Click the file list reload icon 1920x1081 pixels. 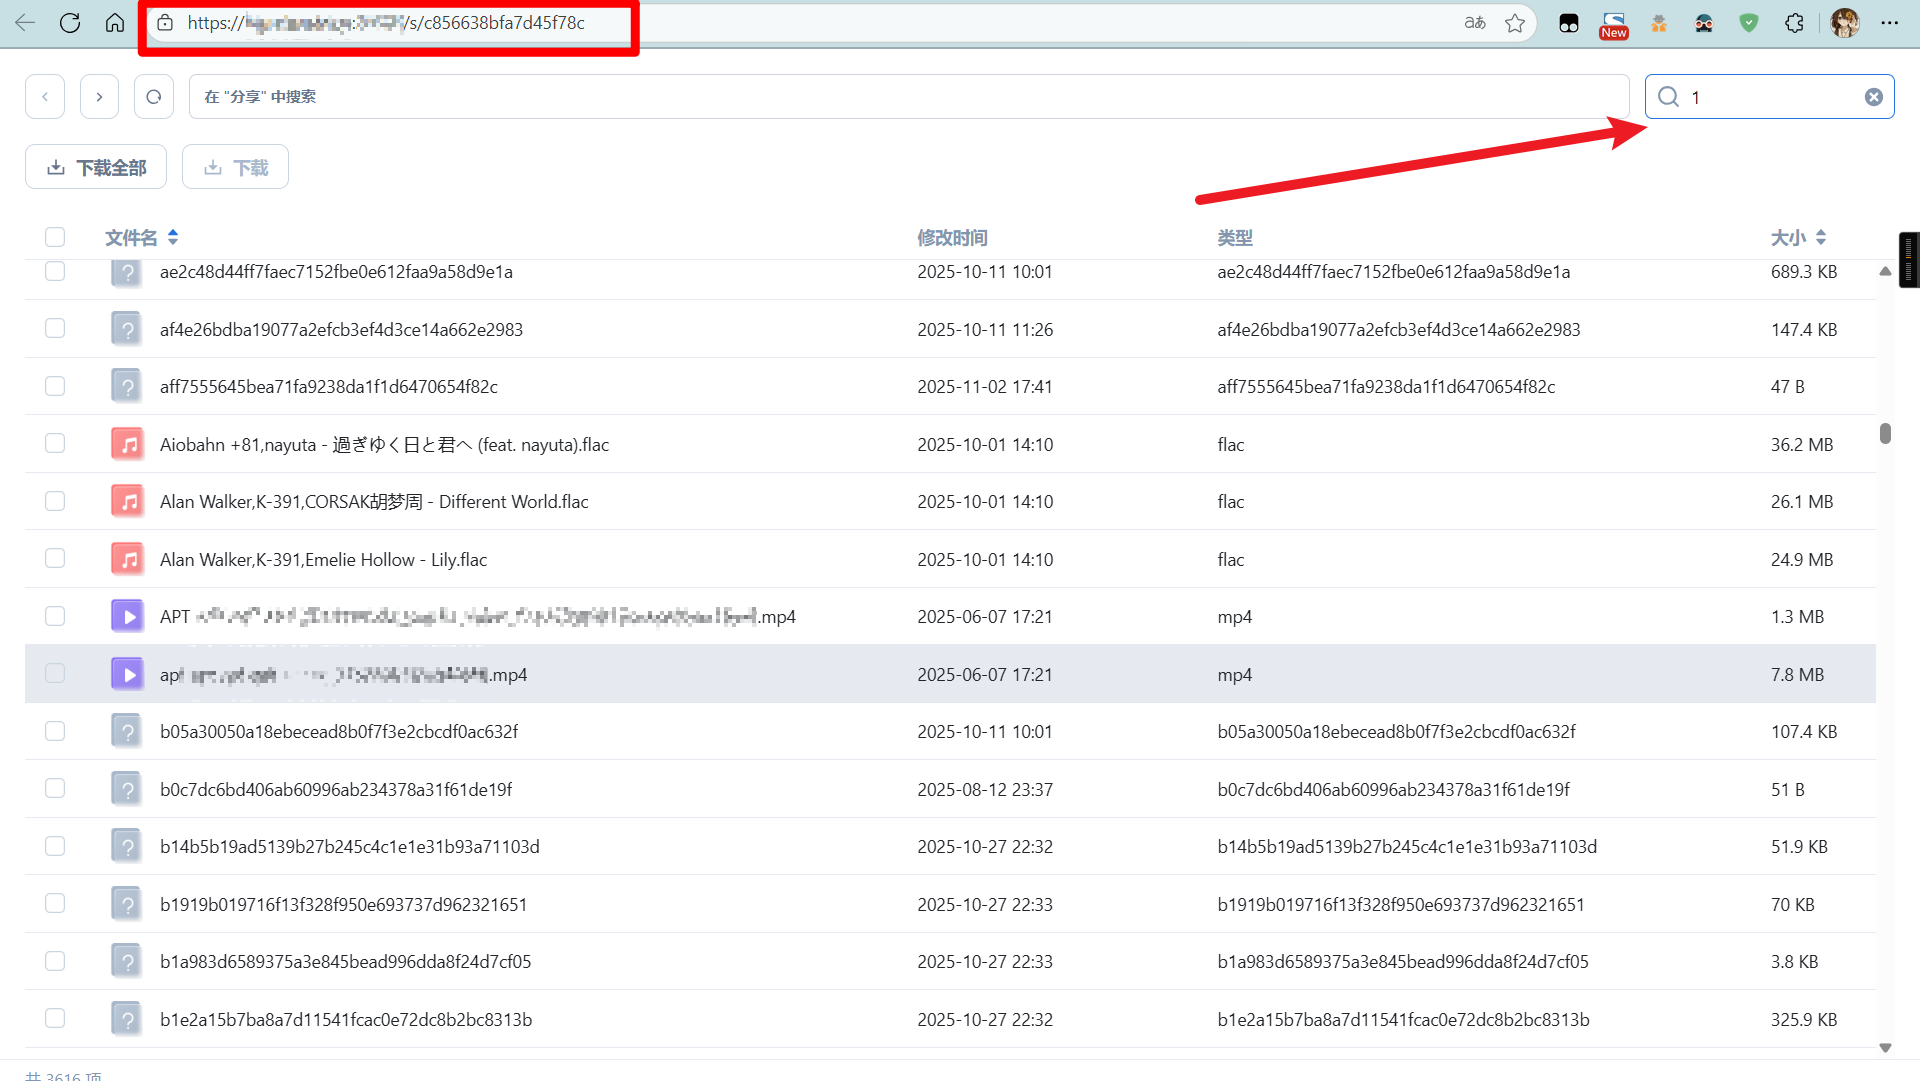point(153,97)
